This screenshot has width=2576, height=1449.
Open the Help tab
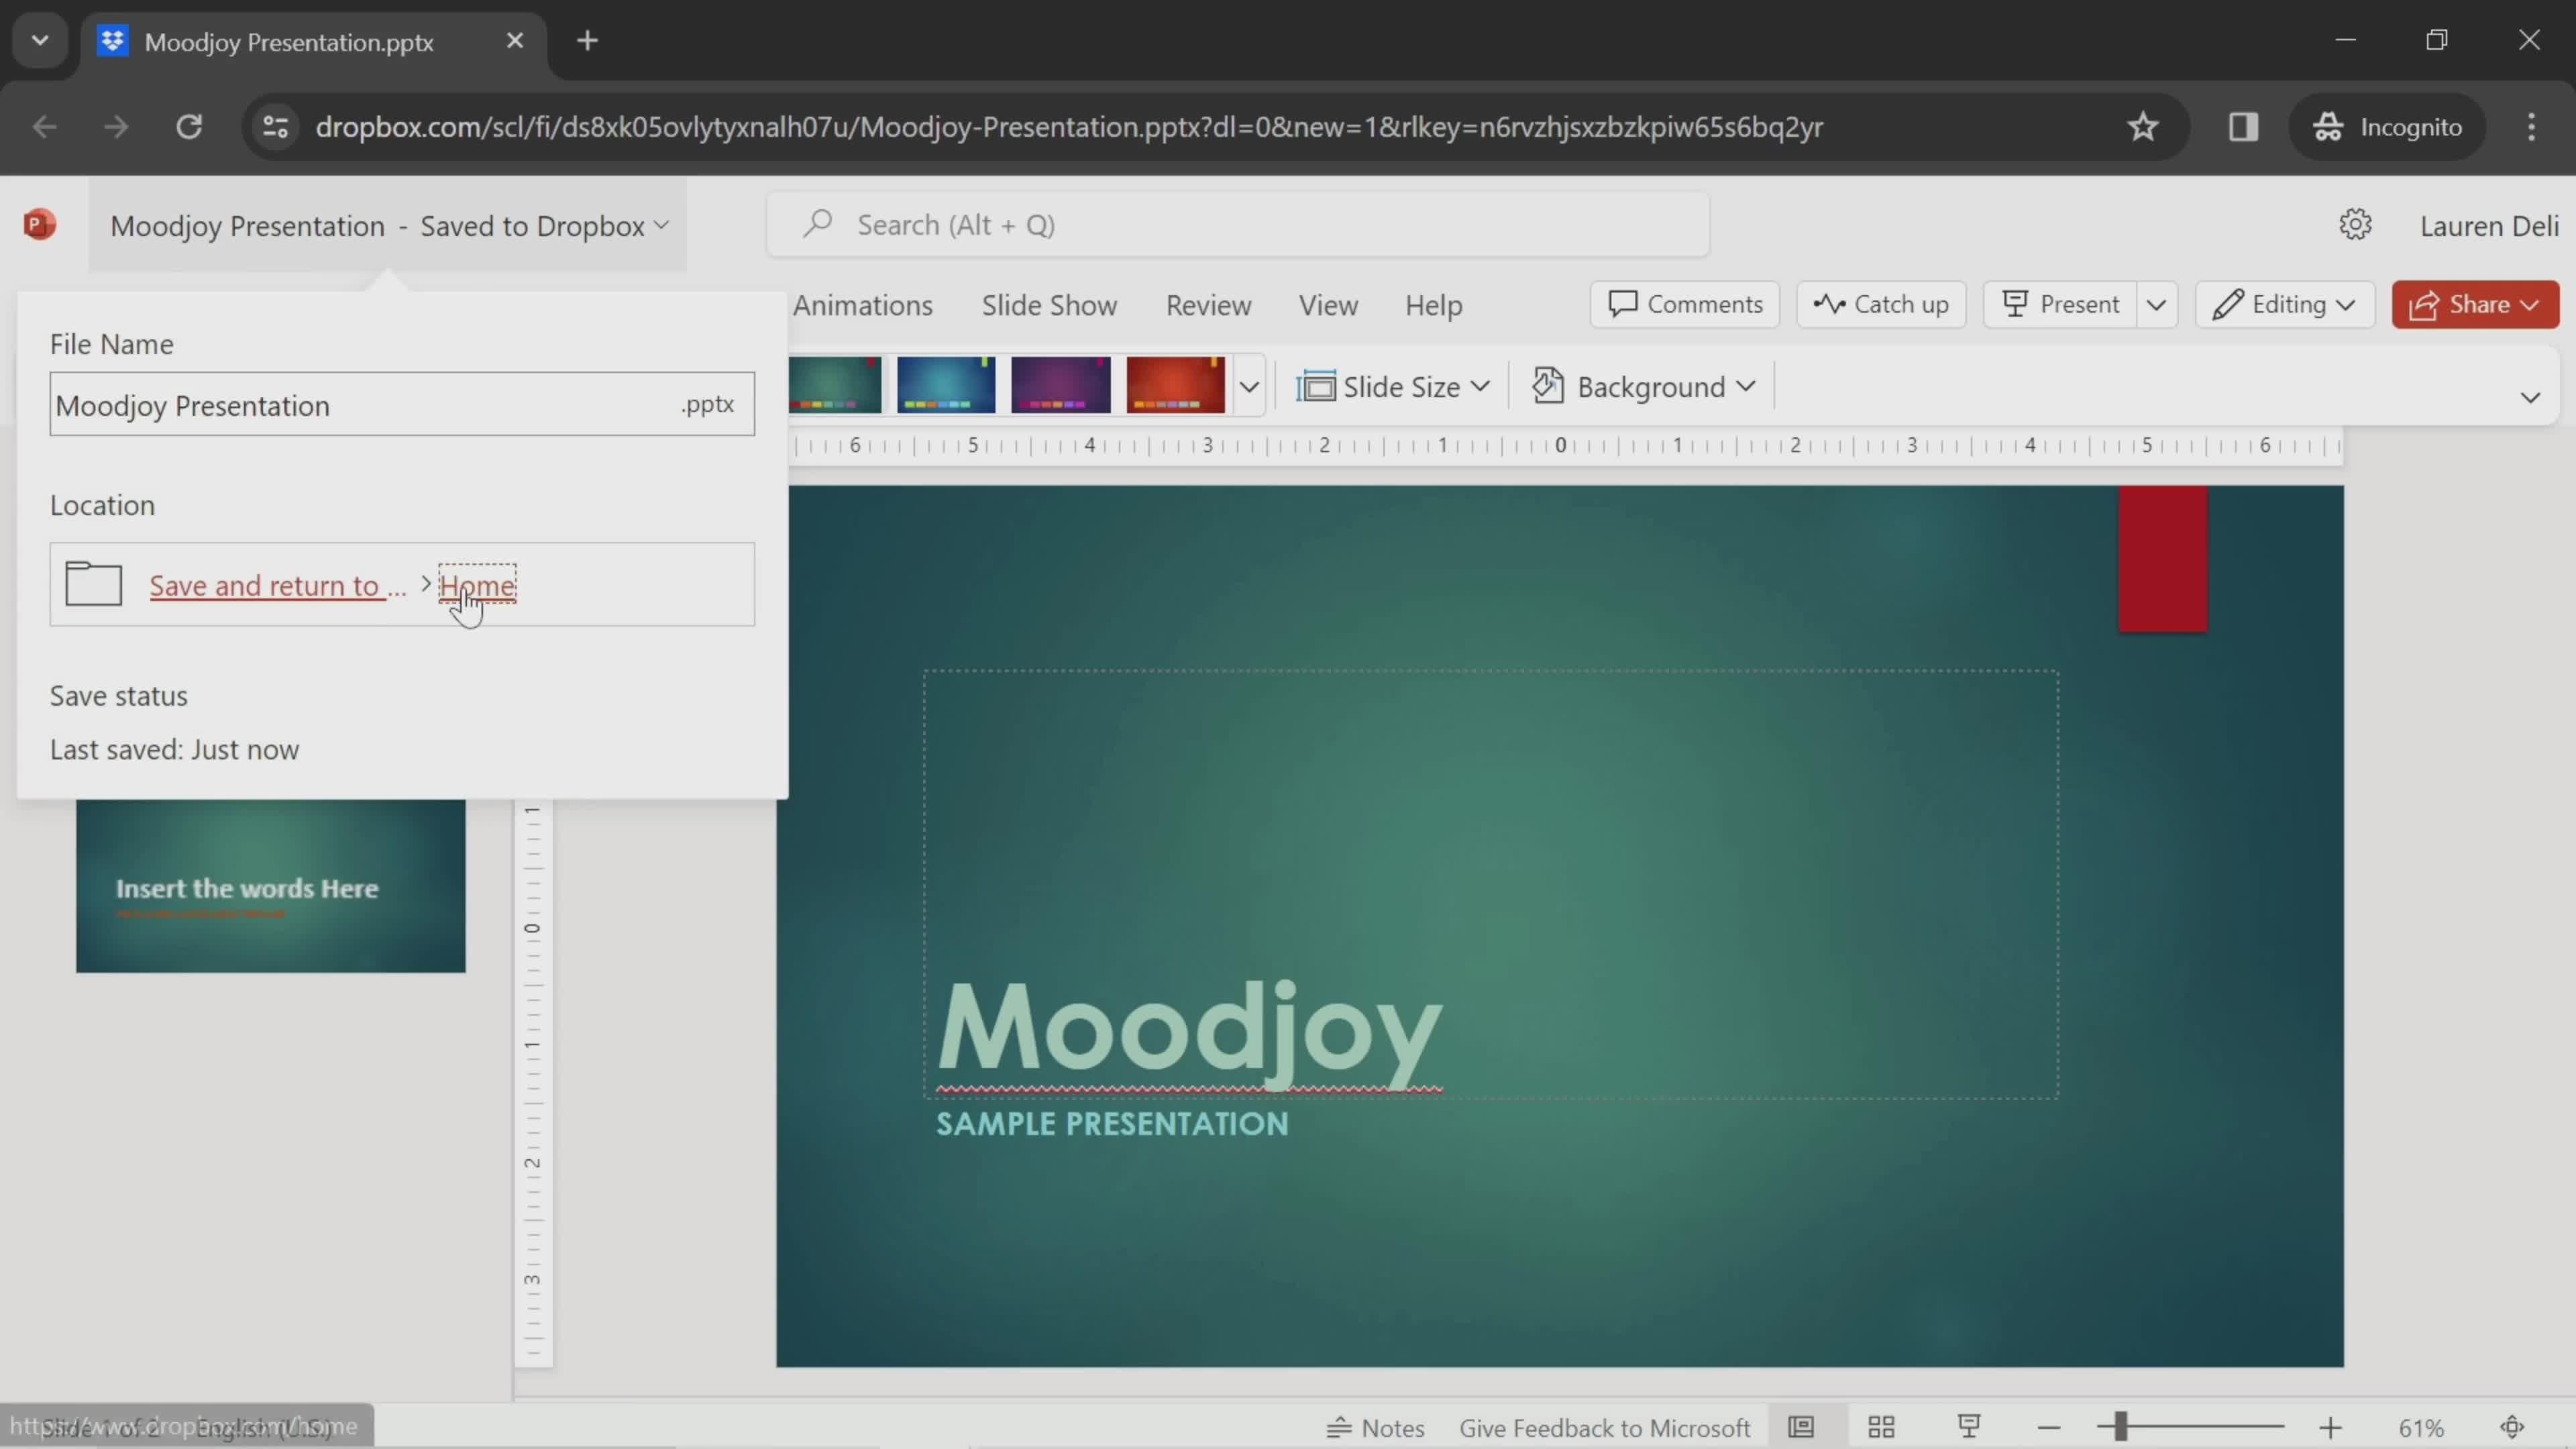pos(1433,305)
